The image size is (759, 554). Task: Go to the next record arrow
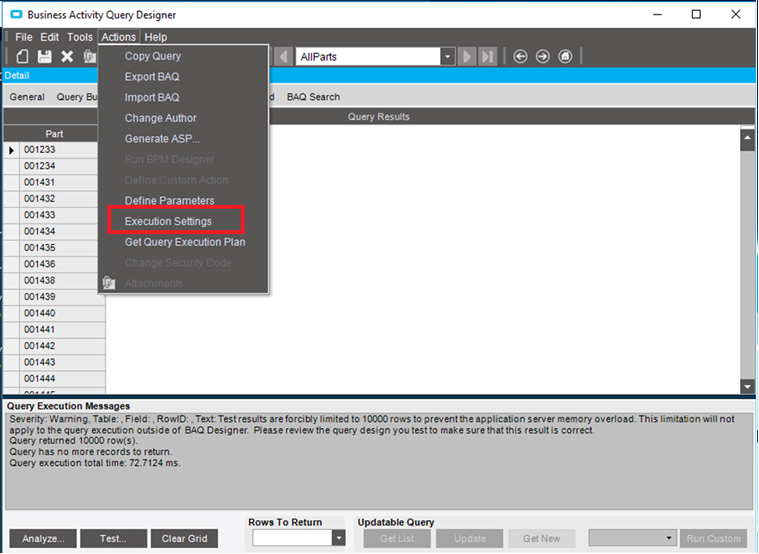pos(466,57)
